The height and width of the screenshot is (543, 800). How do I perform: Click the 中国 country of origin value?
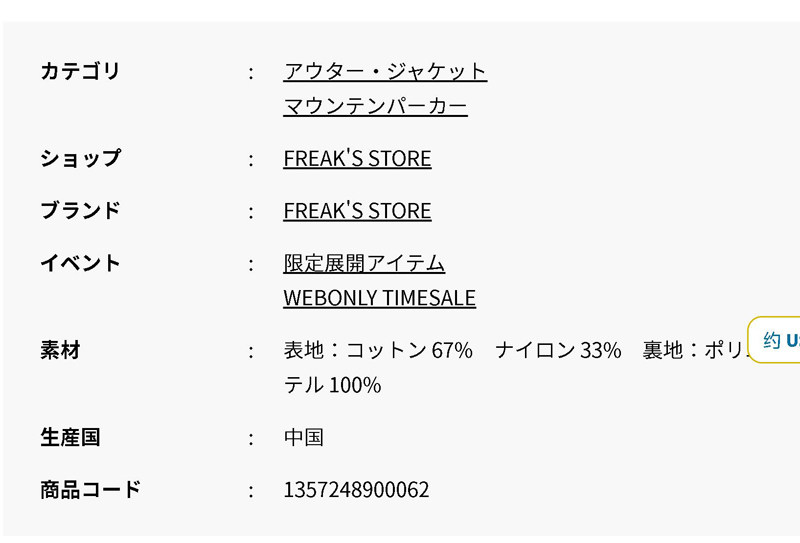303,437
